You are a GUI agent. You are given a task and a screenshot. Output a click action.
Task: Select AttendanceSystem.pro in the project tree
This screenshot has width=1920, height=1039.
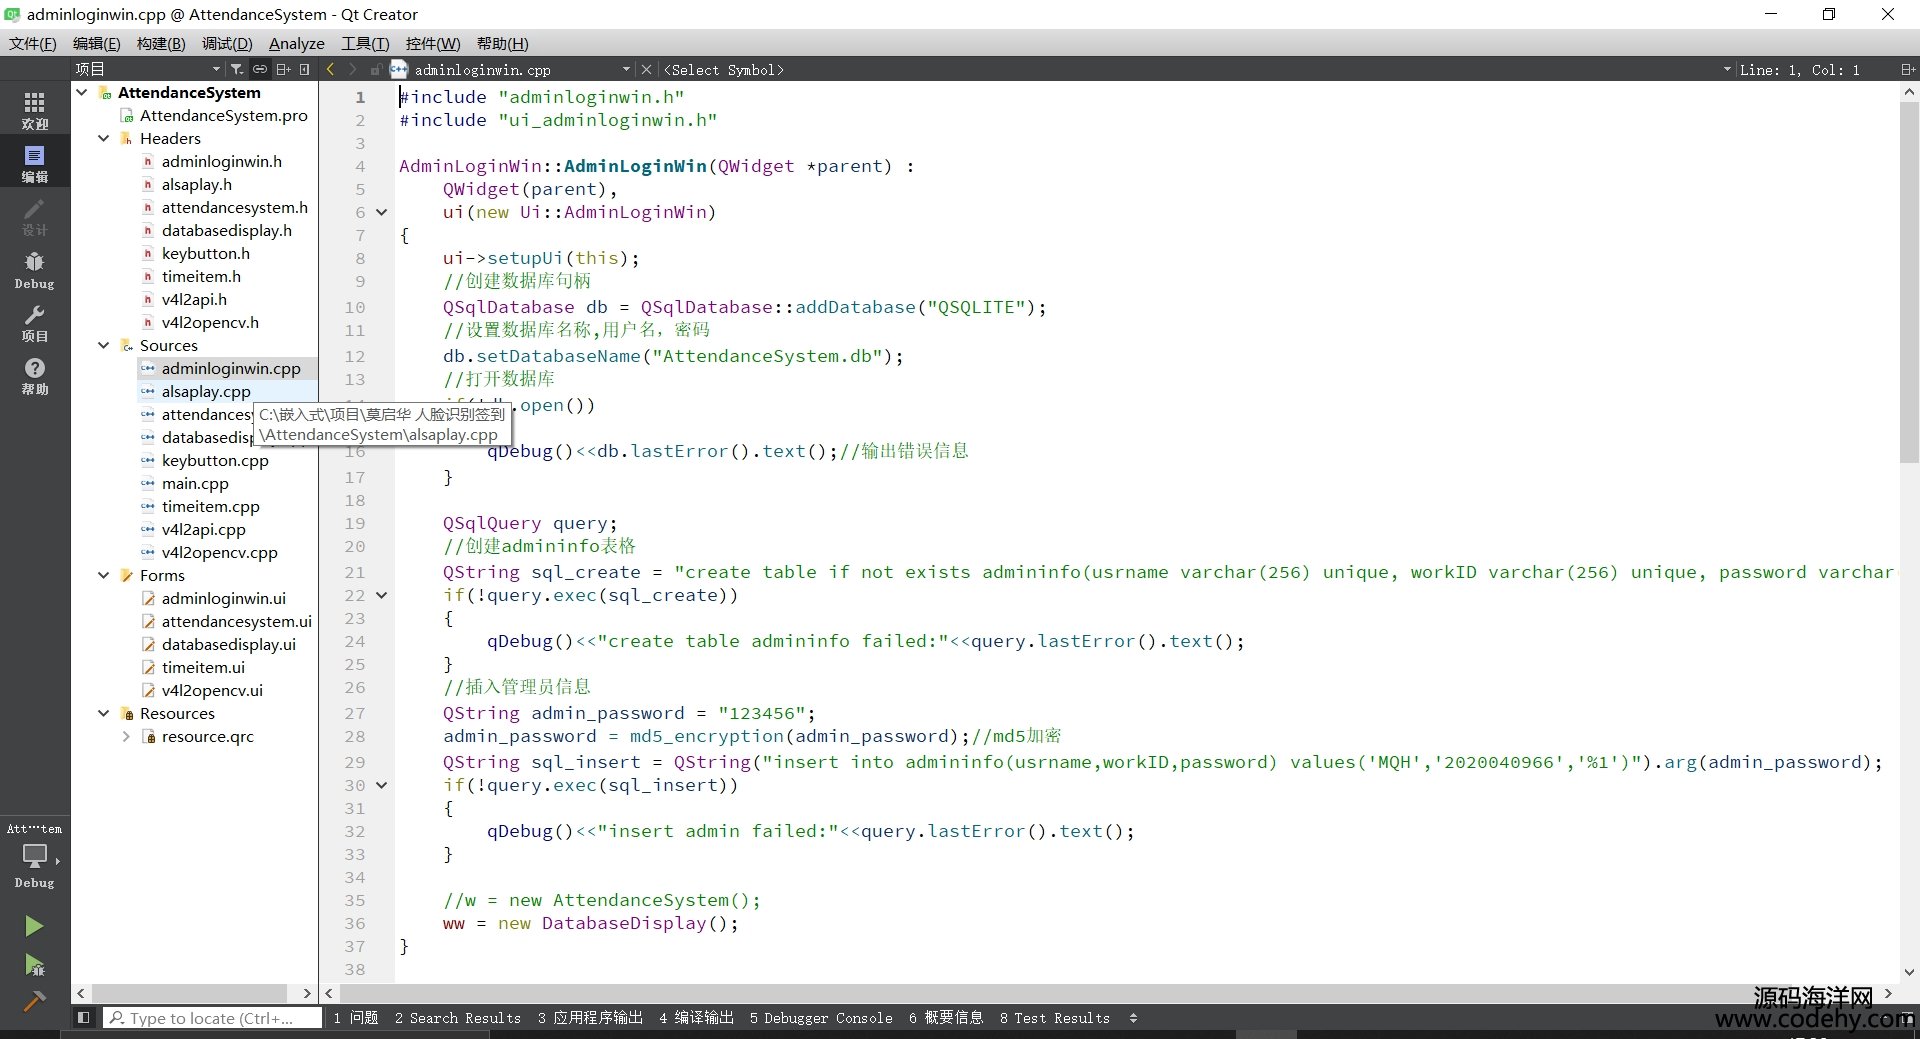[x=224, y=115]
